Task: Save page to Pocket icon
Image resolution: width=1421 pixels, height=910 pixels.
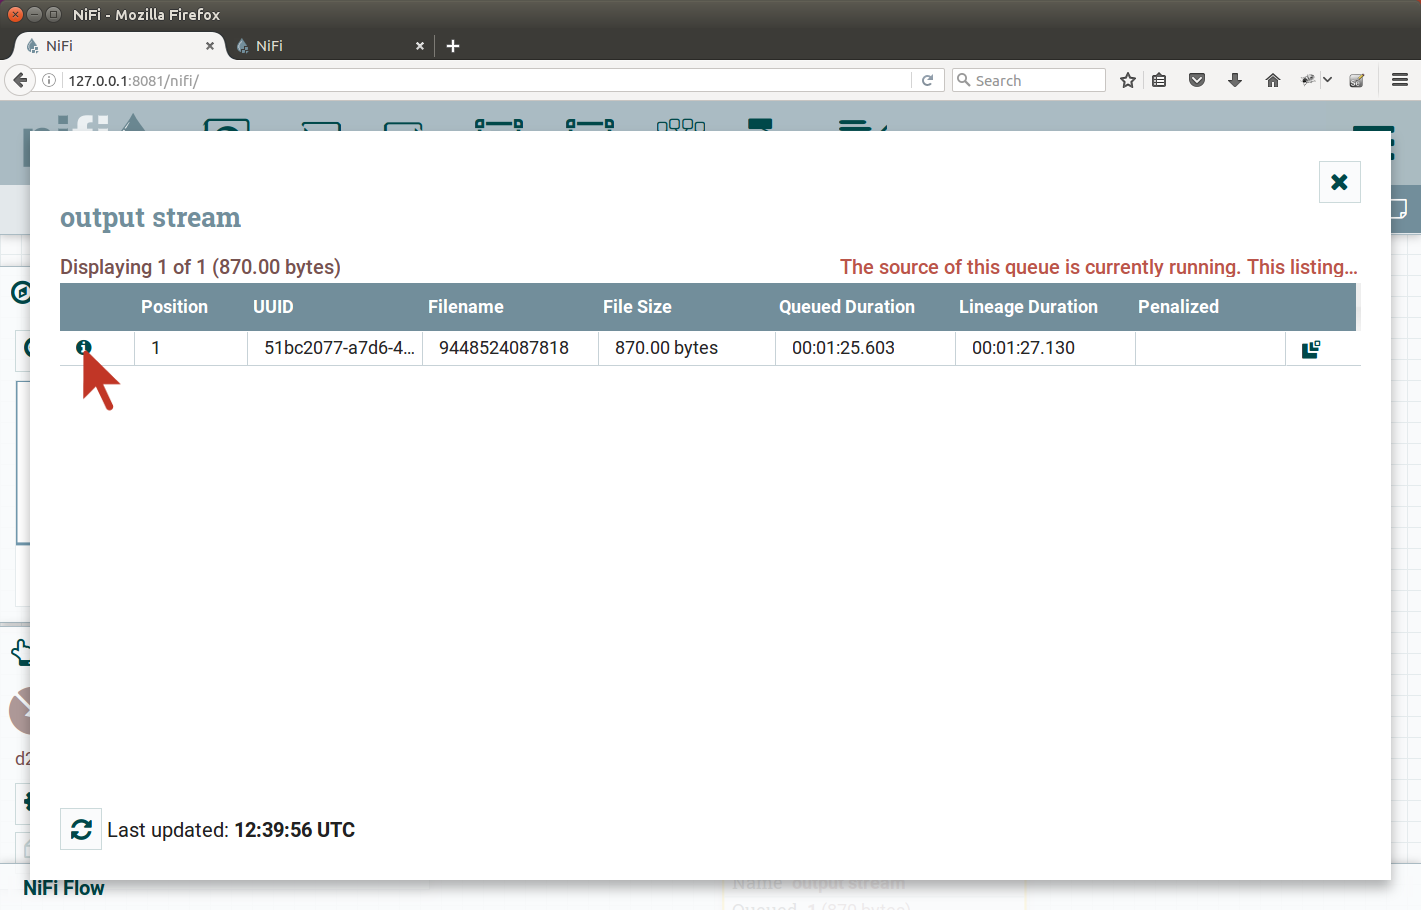Action: [x=1197, y=80]
